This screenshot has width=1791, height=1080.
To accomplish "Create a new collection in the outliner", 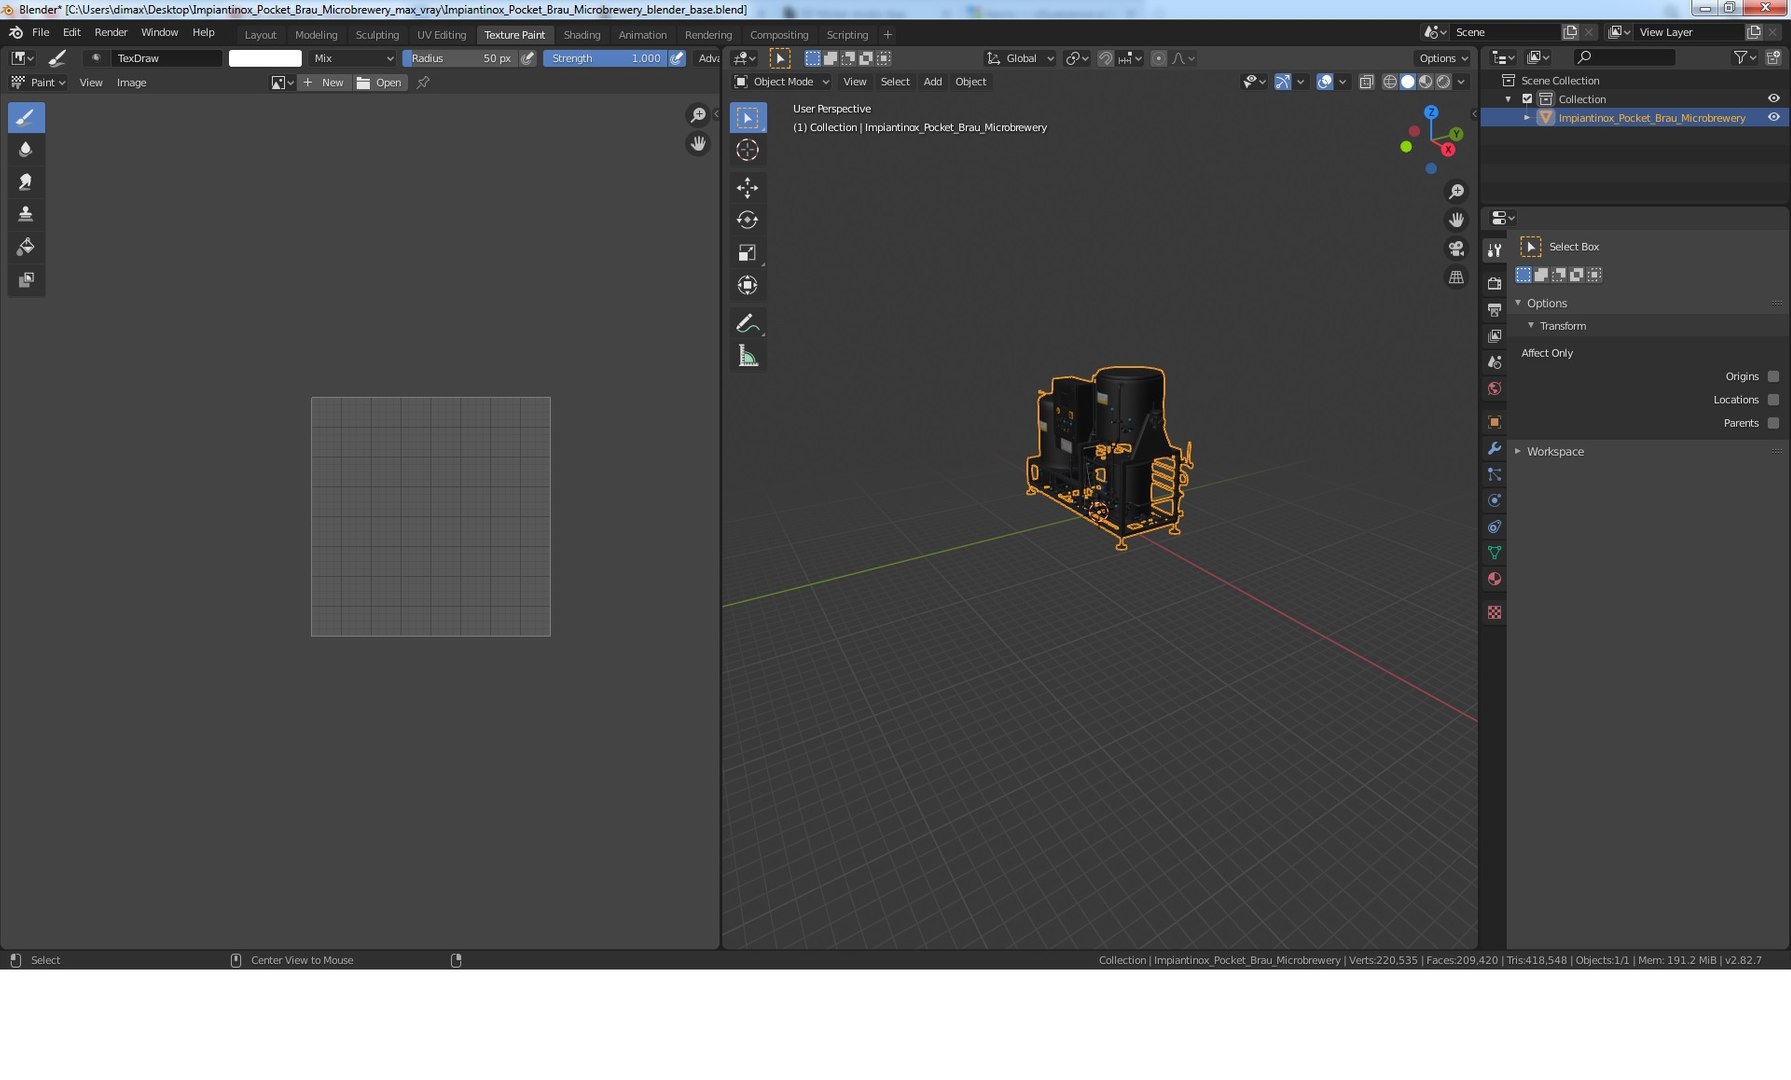I will [x=1773, y=58].
